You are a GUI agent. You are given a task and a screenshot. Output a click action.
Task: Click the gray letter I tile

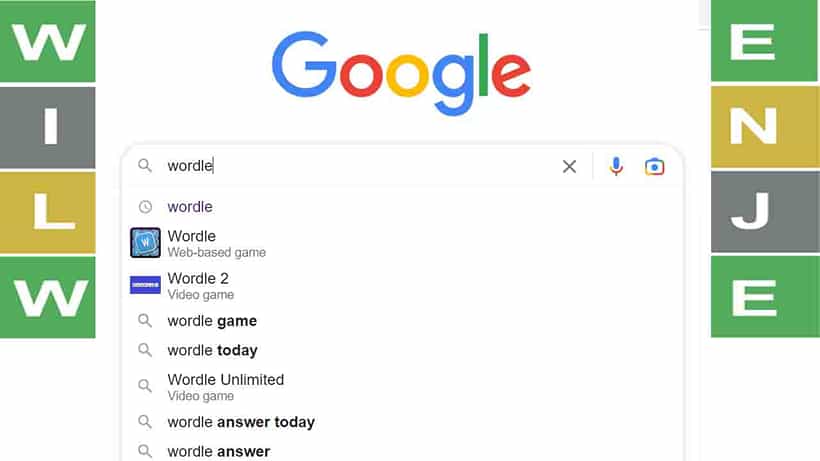(48, 128)
